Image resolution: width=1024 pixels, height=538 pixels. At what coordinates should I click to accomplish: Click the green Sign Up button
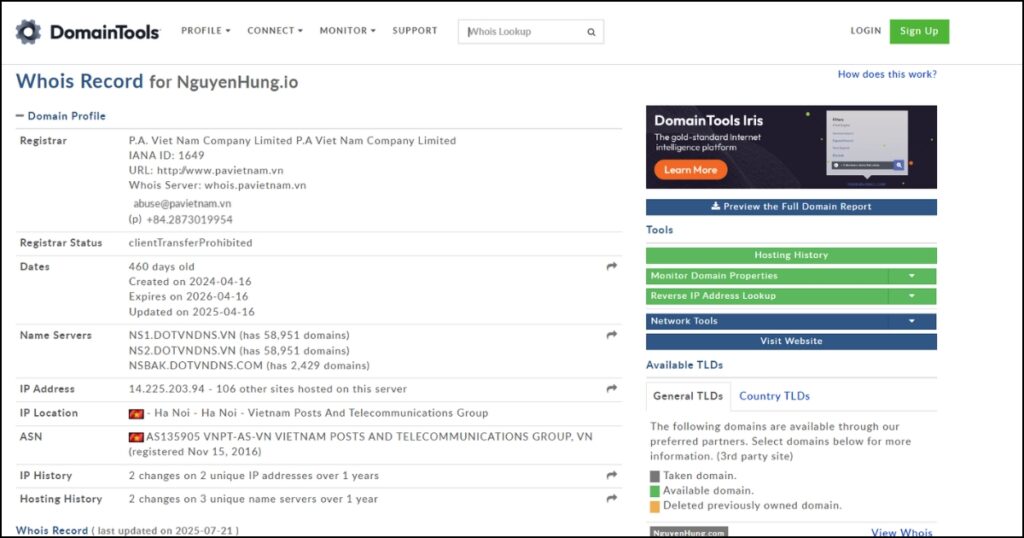[919, 31]
